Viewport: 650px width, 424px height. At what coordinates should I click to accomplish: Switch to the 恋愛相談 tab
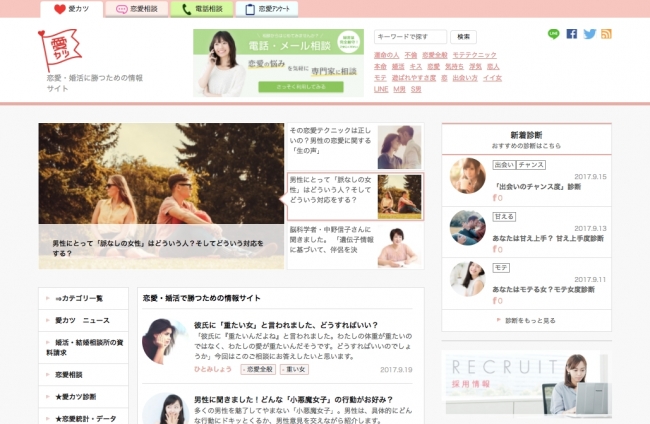click(x=137, y=9)
